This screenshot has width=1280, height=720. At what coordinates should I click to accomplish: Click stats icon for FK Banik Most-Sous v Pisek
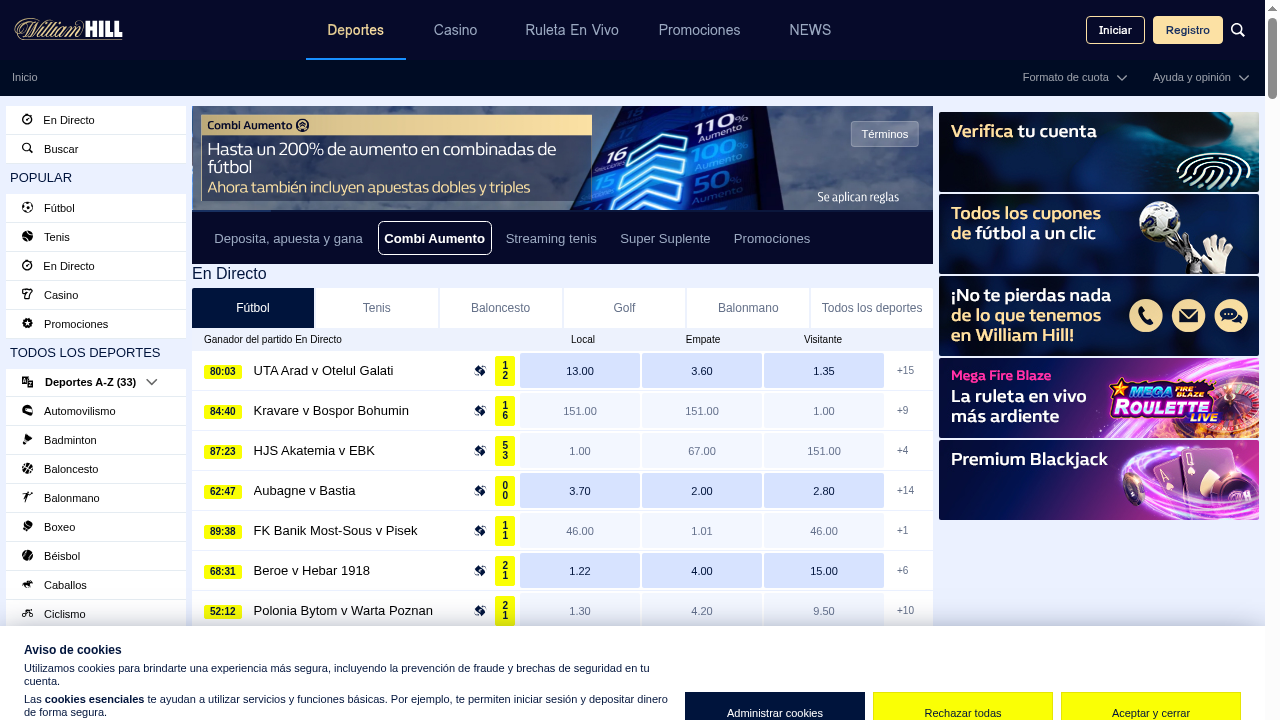point(480,531)
